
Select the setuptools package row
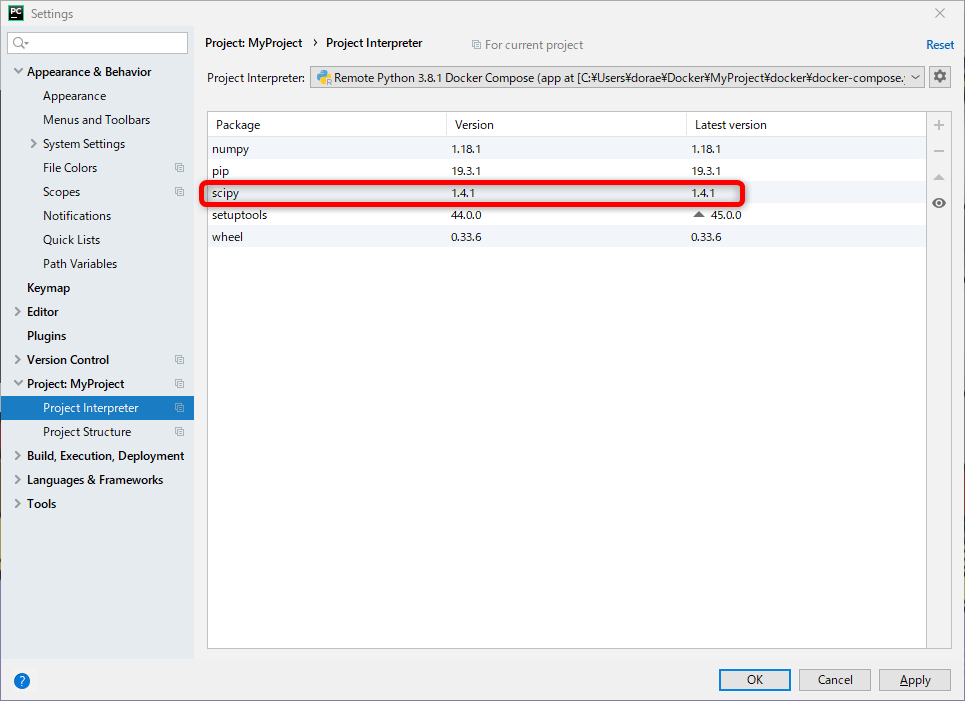(567, 215)
